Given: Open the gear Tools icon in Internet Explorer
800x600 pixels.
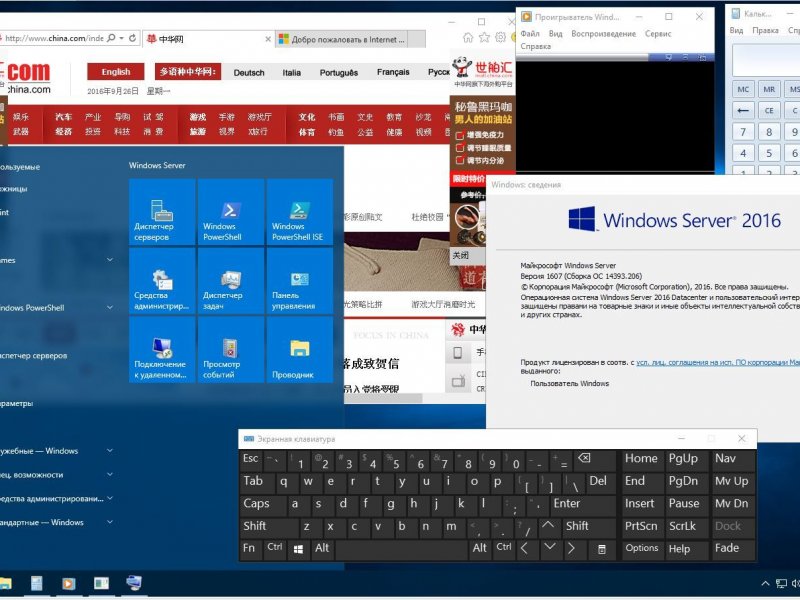Looking at the screenshot, I should 501,38.
